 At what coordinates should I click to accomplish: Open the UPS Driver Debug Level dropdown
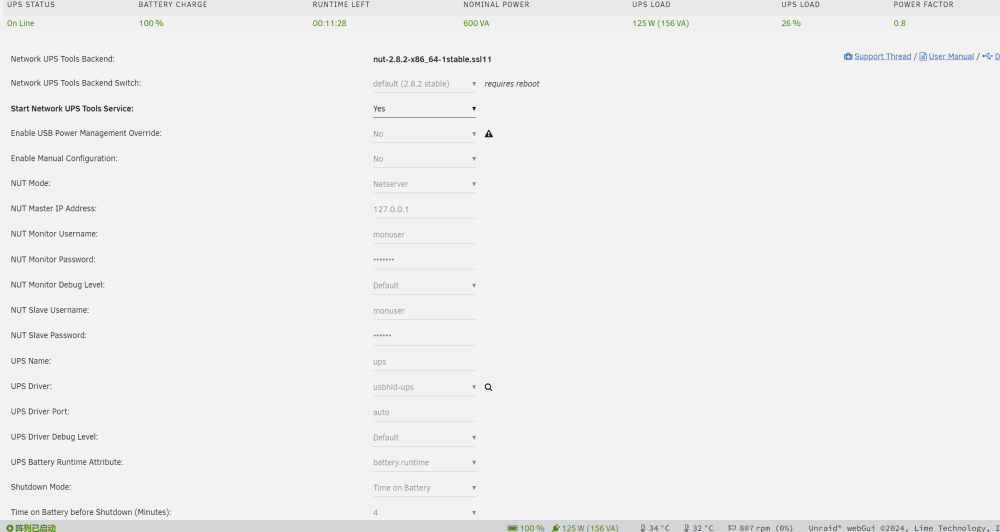[425, 438]
